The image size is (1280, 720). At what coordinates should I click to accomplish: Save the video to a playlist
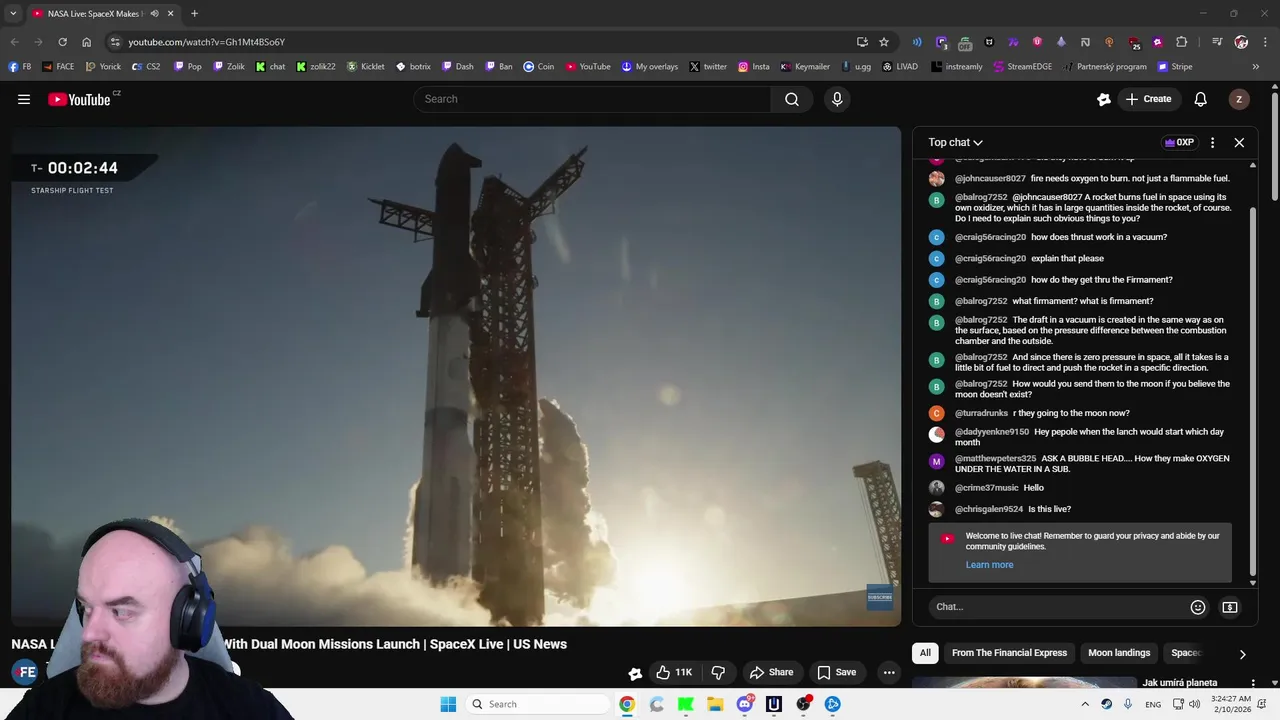(836, 672)
